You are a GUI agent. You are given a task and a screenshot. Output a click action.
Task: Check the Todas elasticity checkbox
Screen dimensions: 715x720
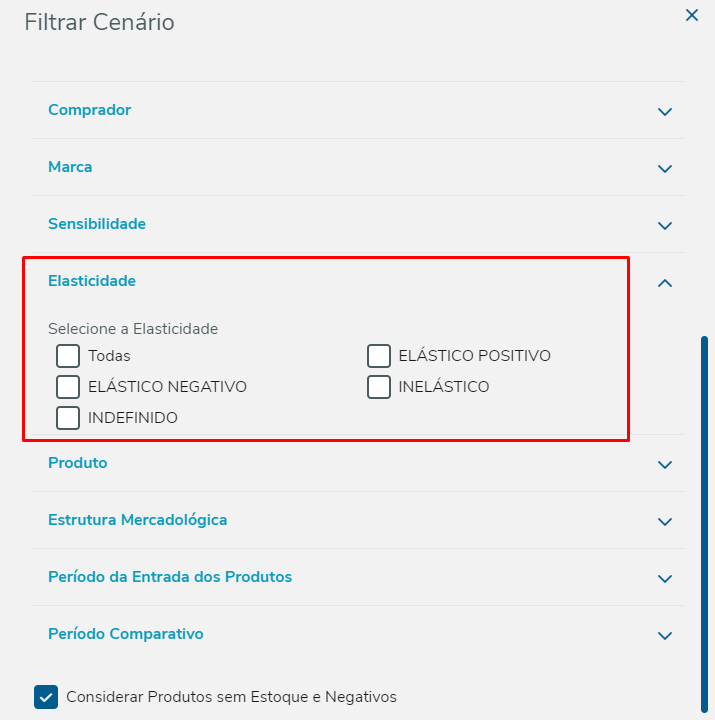68,356
